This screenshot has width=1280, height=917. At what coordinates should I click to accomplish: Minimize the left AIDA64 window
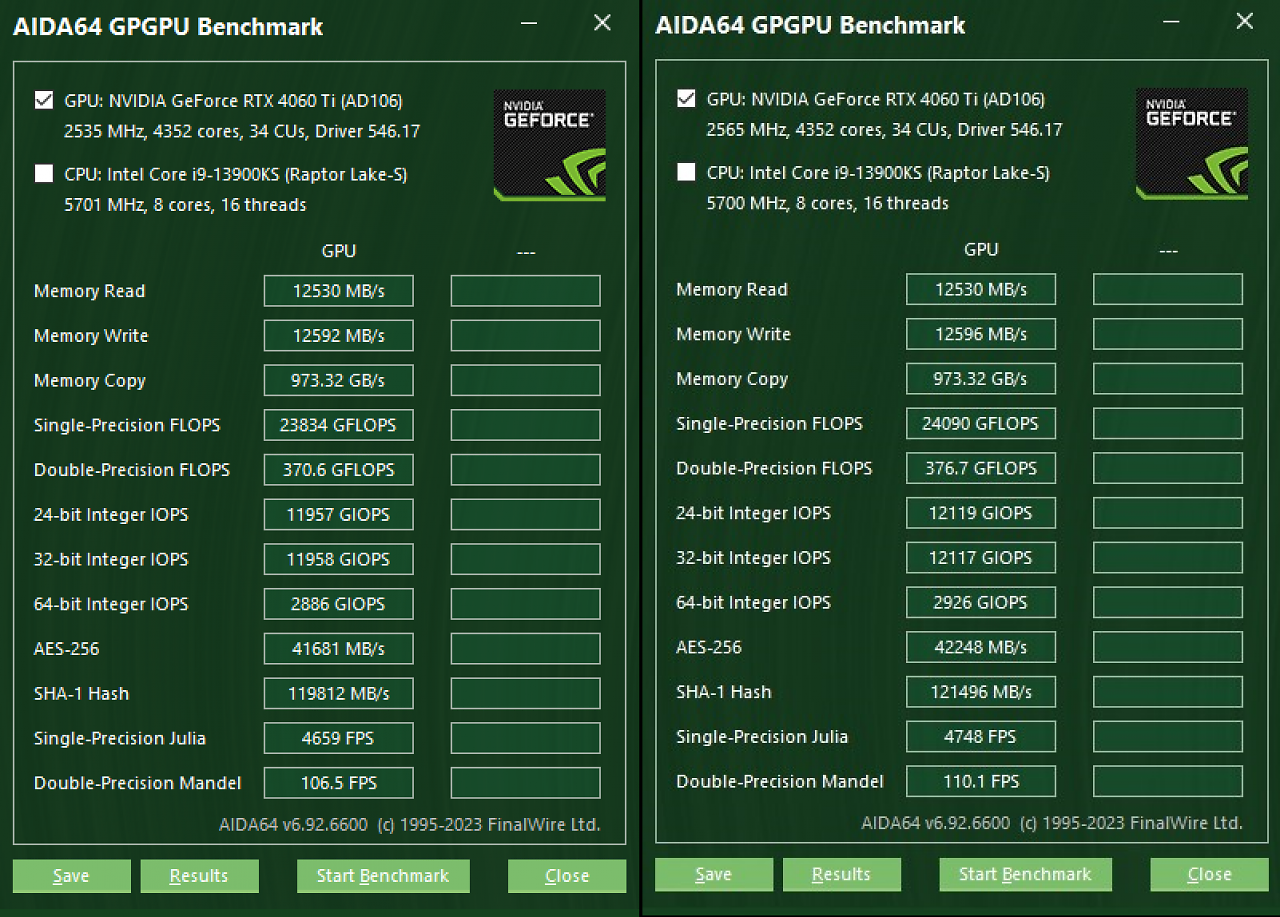click(528, 23)
